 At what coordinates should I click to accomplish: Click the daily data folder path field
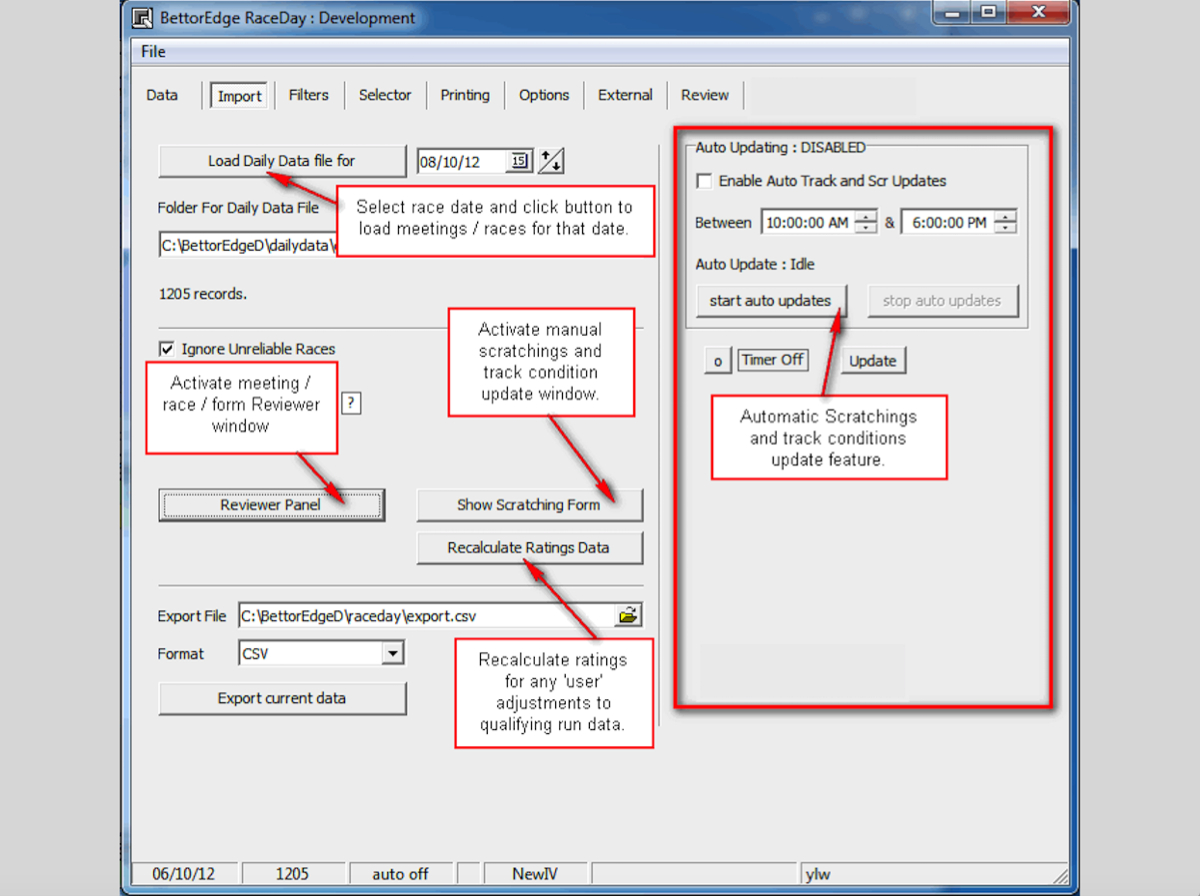pos(247,244)
